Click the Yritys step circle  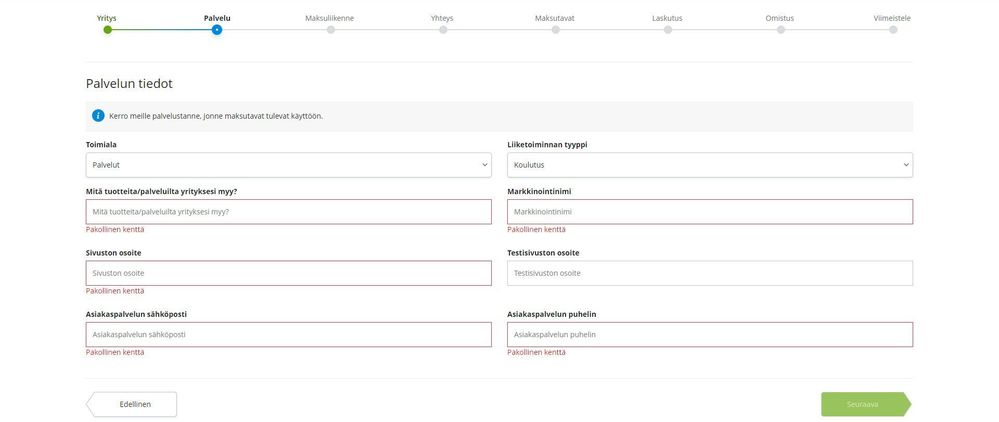[107, 29]
